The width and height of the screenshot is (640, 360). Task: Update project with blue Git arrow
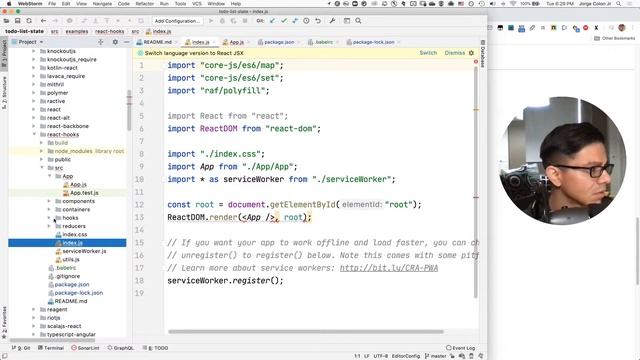point(272,21)
